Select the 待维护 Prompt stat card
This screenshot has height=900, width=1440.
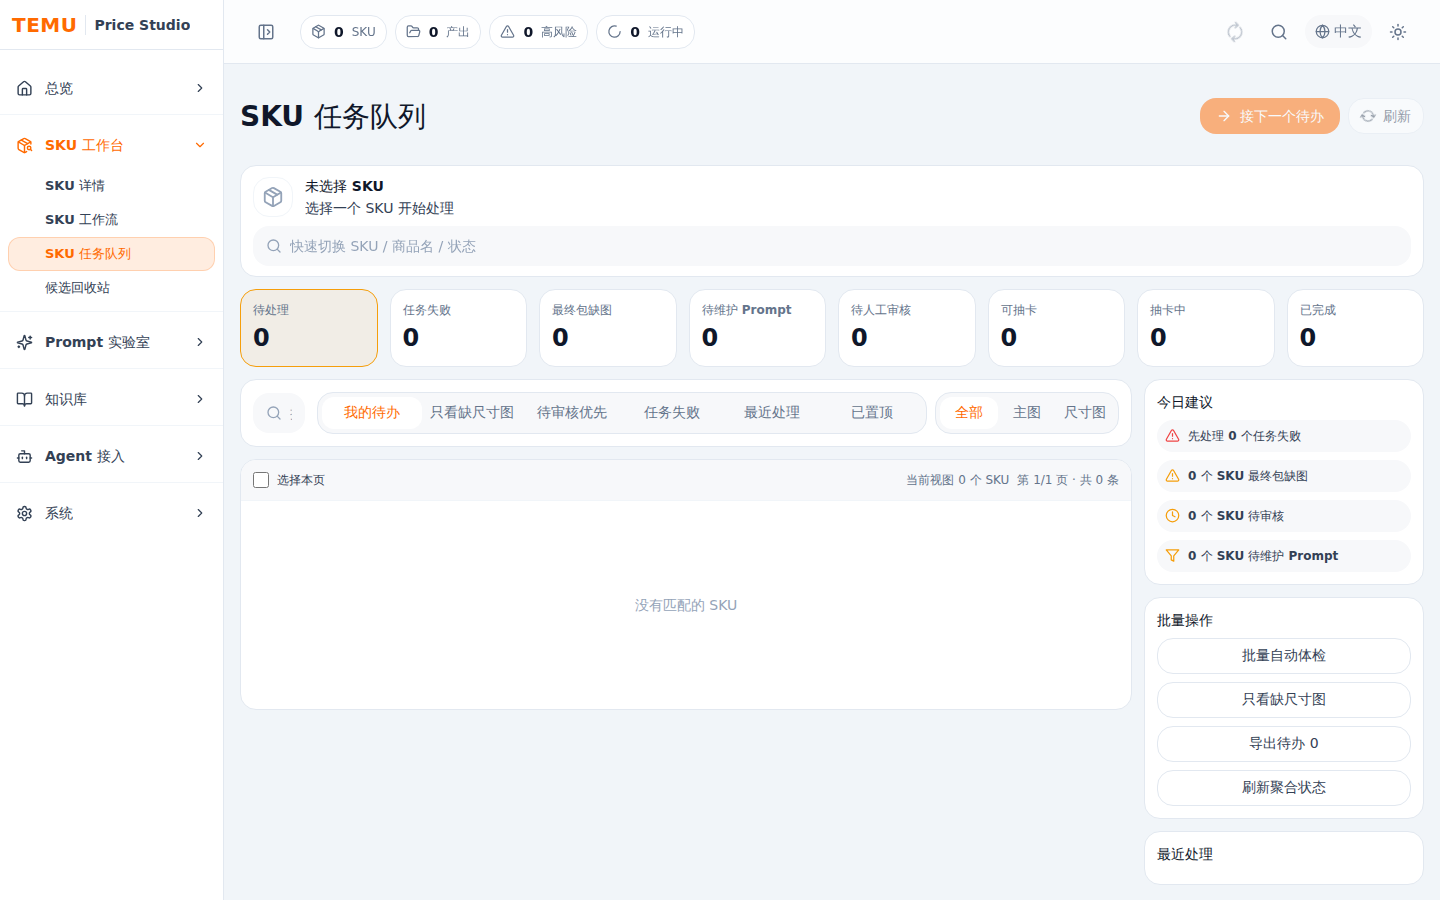(757, 328)
